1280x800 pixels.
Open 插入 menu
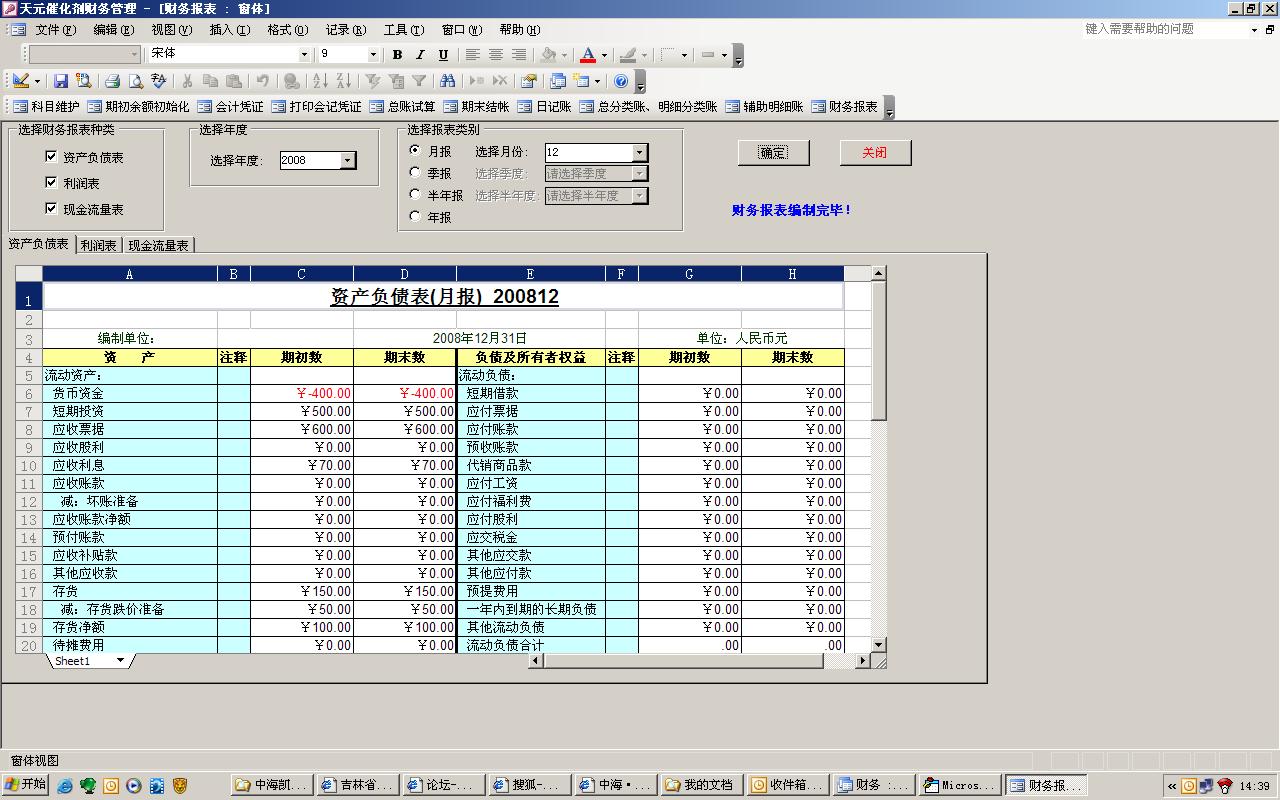click(229, 30)
